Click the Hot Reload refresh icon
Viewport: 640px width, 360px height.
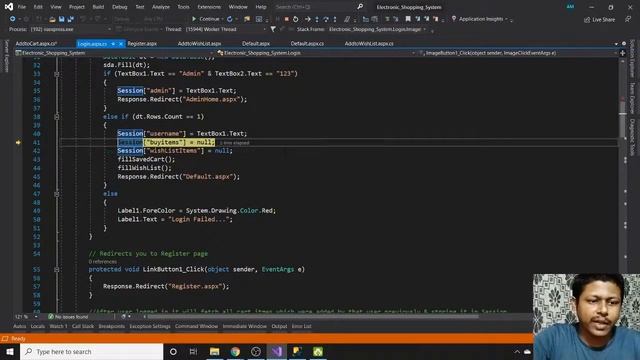point(230,19)
